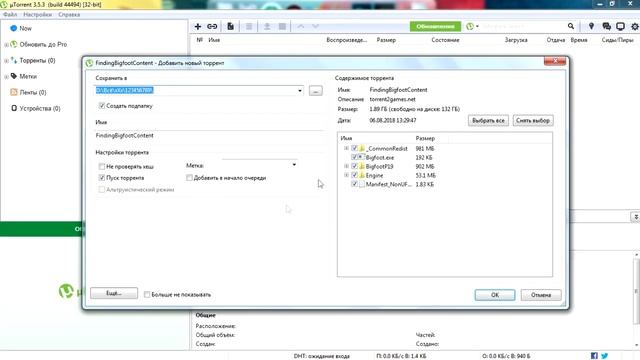Sort by Состояние column header
Screen dimensions: 640x360
445,40
